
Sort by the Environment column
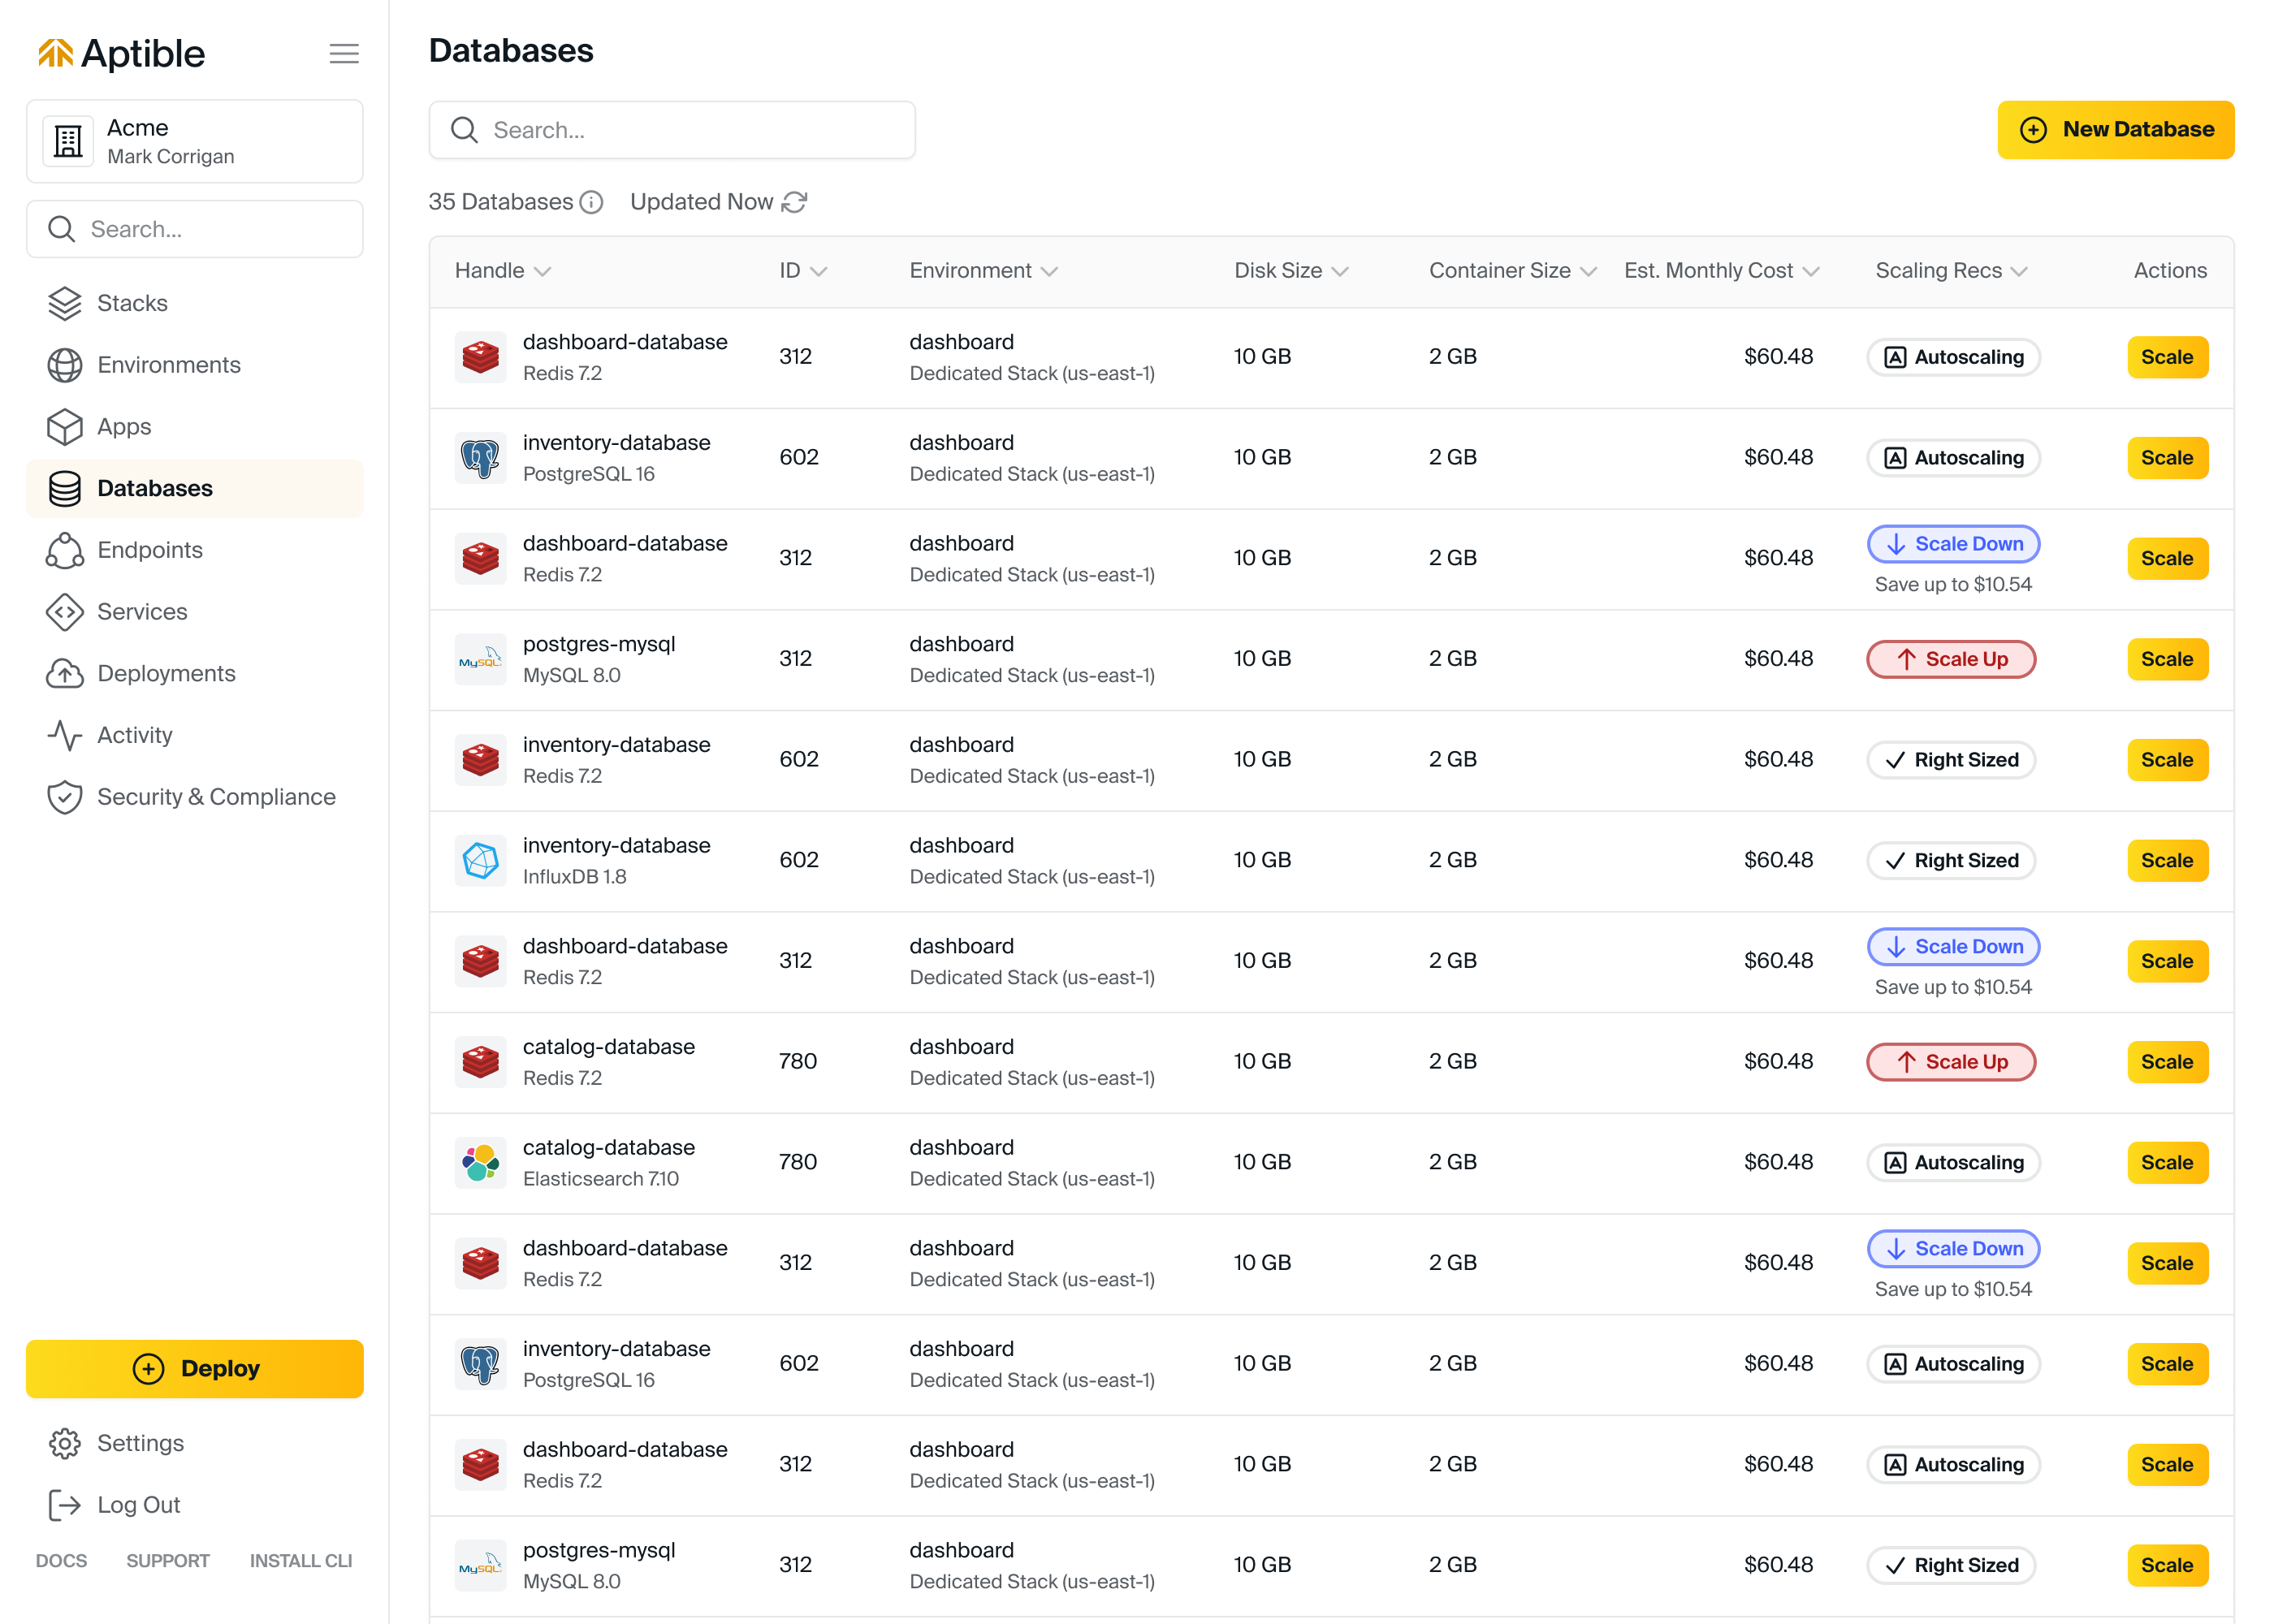983,271
